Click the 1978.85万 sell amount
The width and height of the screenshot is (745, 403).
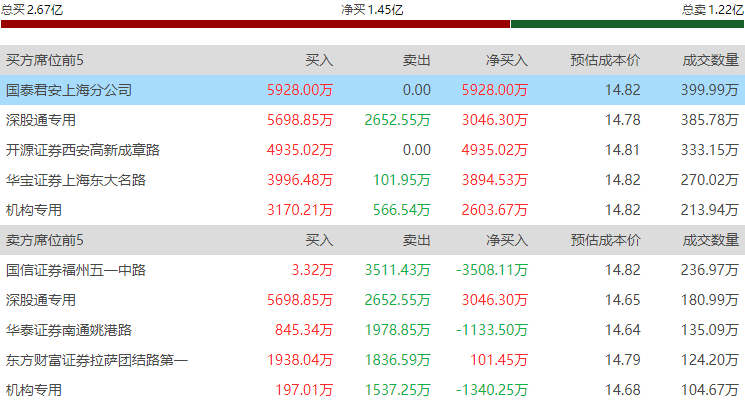pyautogui.click(x=397, y=330)
